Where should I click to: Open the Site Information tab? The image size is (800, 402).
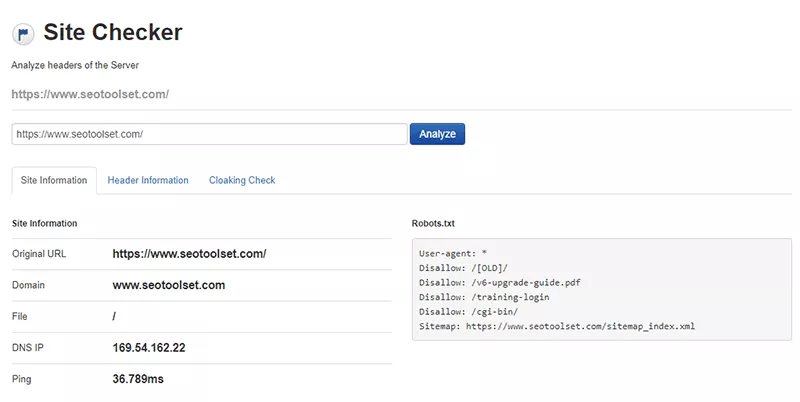pos(54,180)
